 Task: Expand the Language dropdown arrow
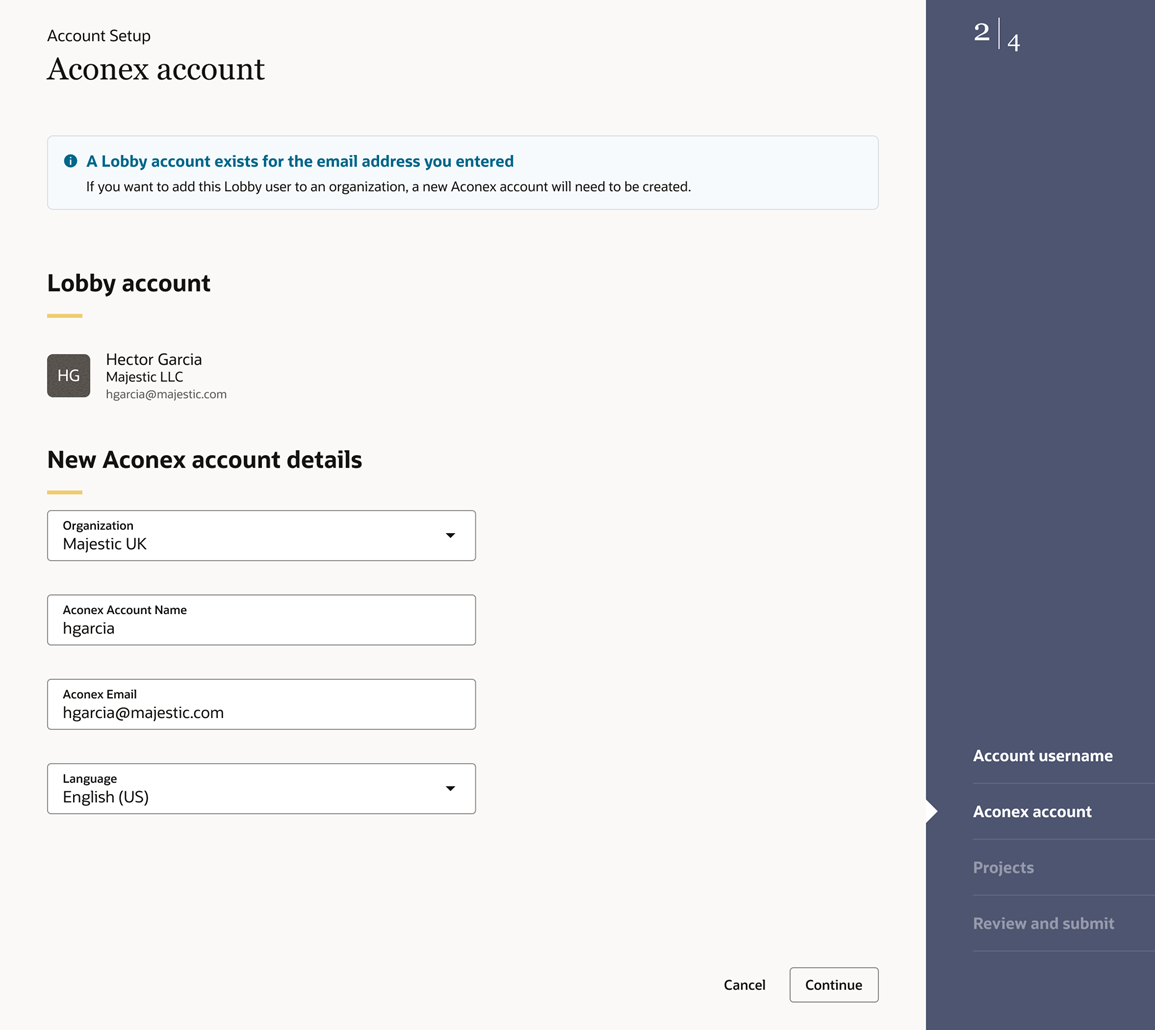[x=450, y=789]
